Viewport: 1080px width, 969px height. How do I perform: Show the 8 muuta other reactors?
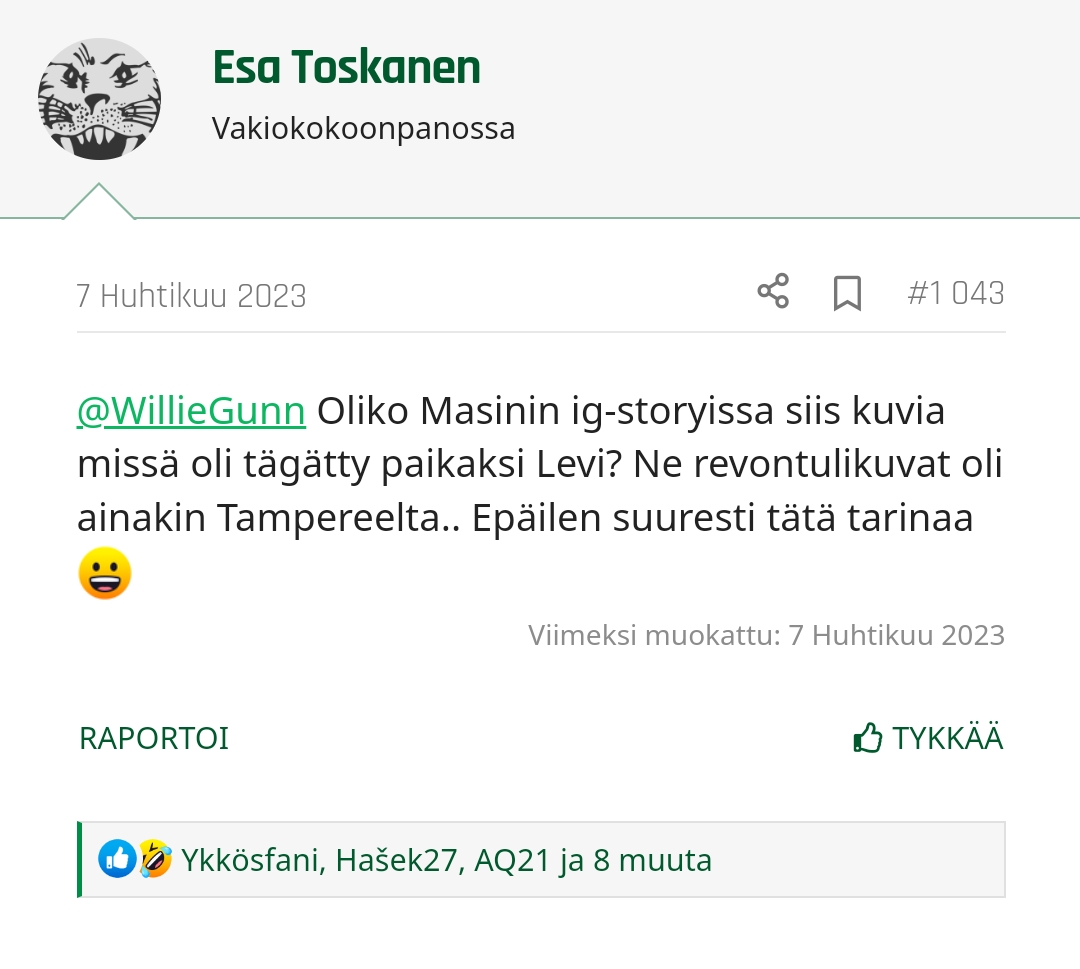point(652,860)
